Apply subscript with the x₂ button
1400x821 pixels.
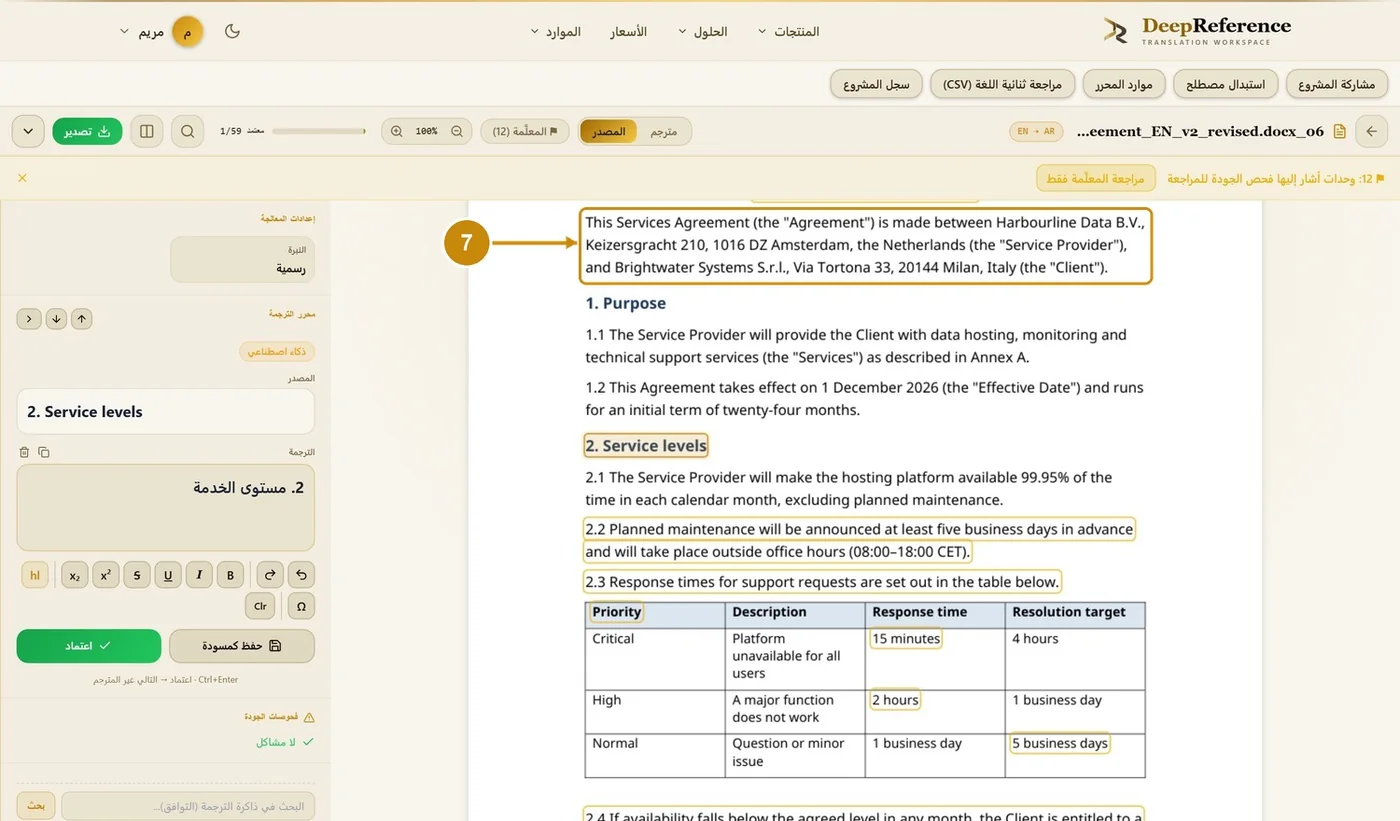pyautogui.click(x=75, y=575)
